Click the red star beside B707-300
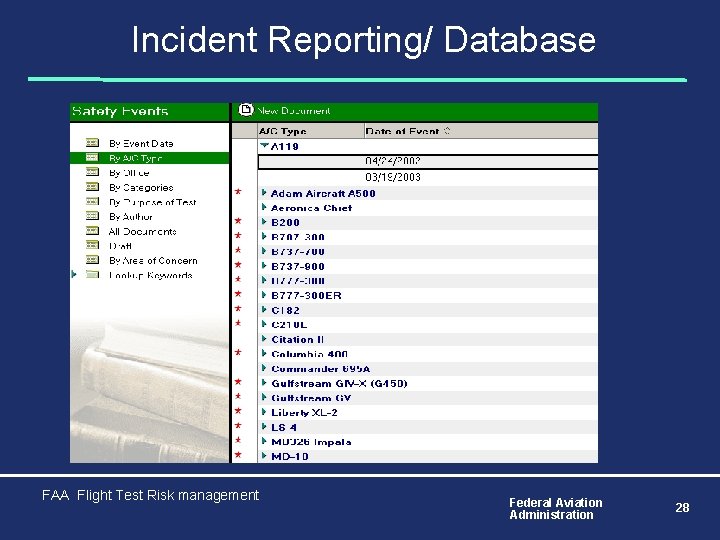 click(238, 236)
